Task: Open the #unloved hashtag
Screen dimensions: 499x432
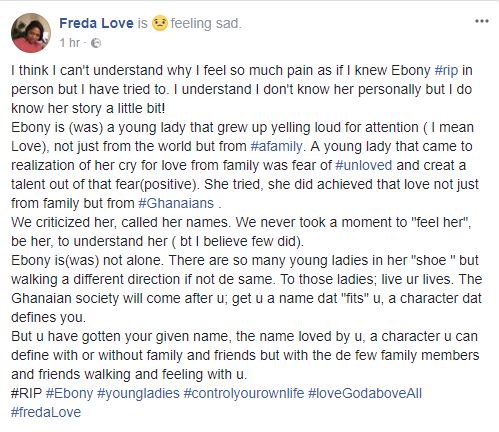Action: tap(364, 165)
